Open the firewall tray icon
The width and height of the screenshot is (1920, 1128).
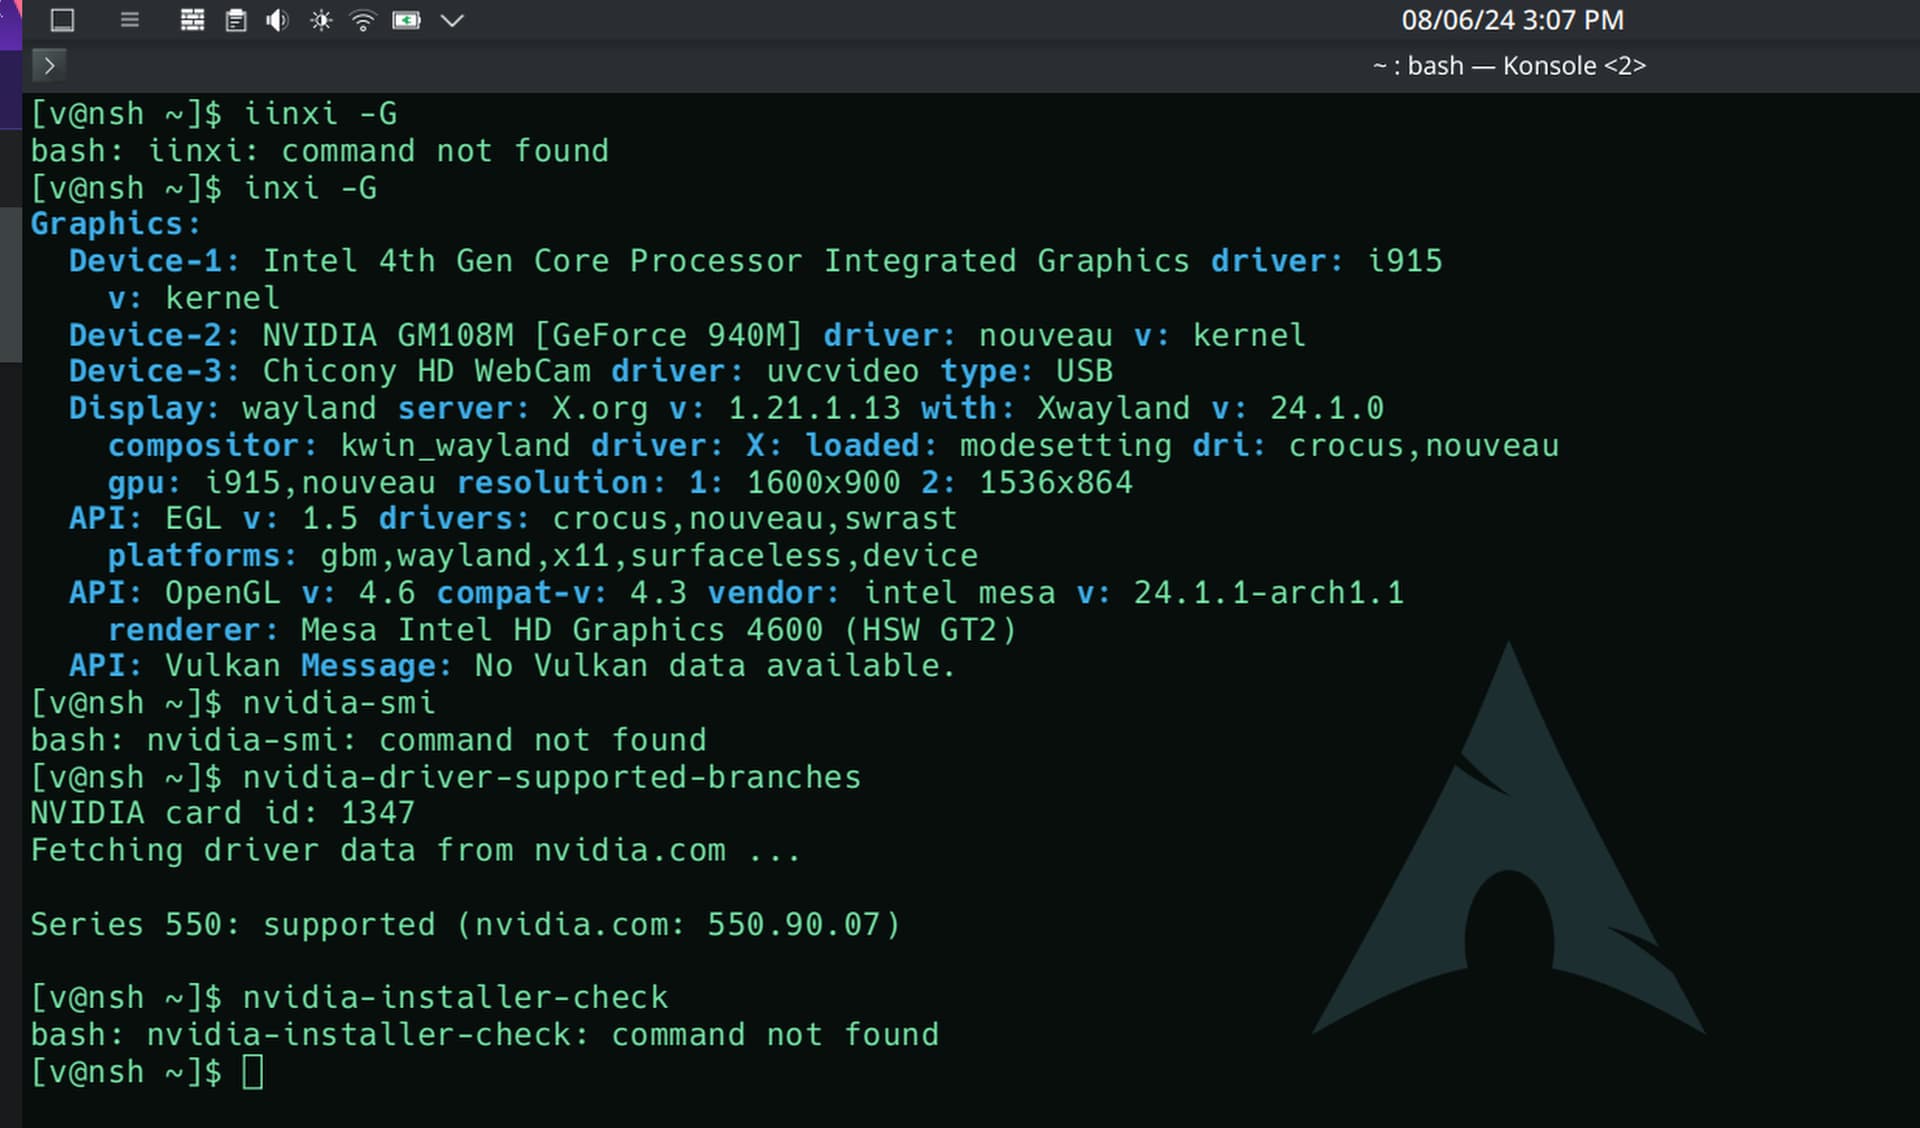[x=192, y=20]
